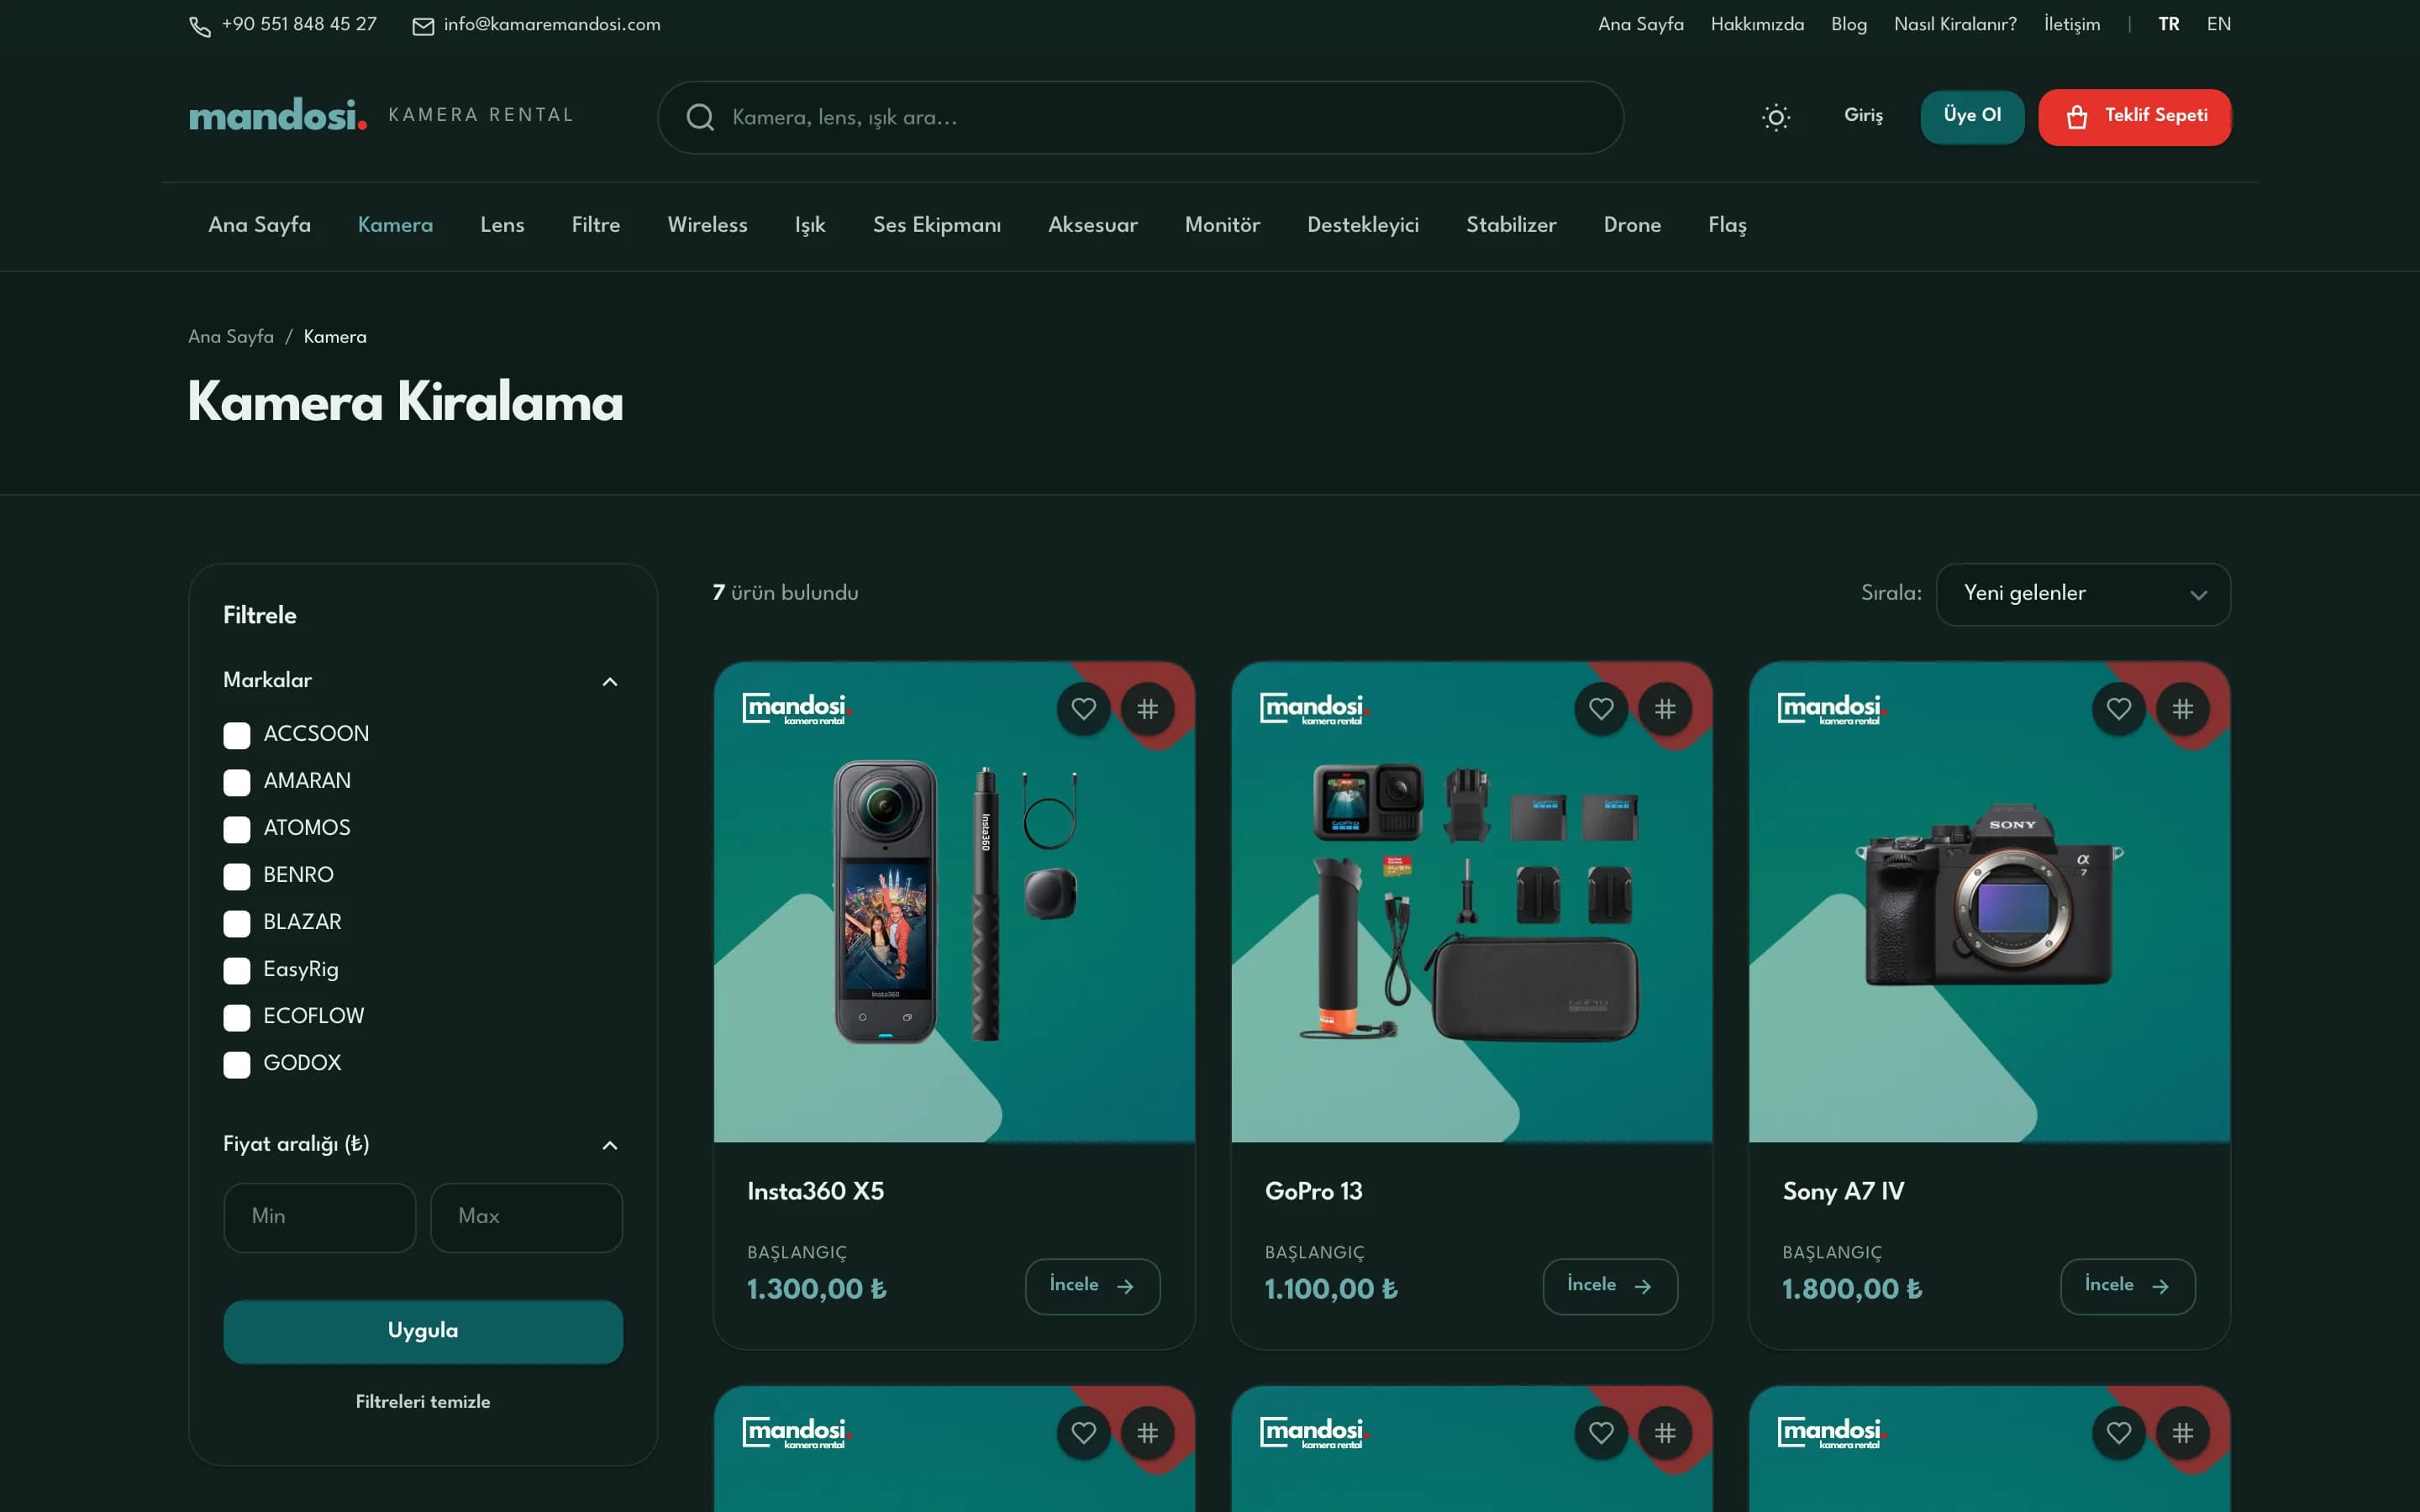Click the phone icon beside the number
The height and width of the screenshot is (1512, 2420).
(200, 26)
